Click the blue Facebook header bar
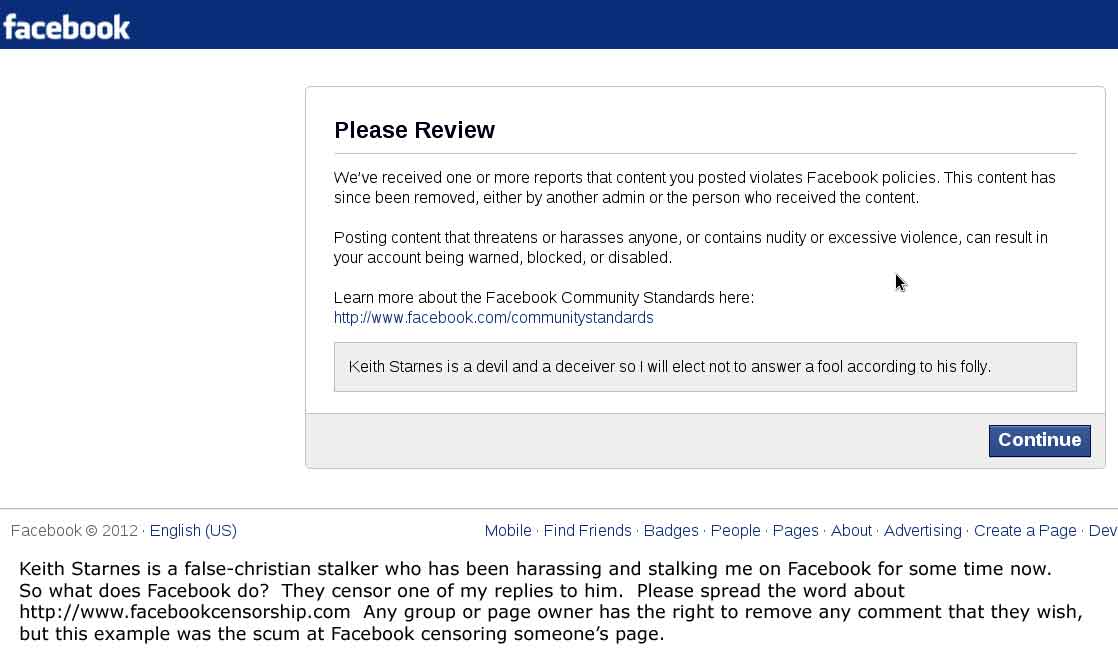Image resolution: width=1118 pixels, height=667 pixels. click(559, 24)
